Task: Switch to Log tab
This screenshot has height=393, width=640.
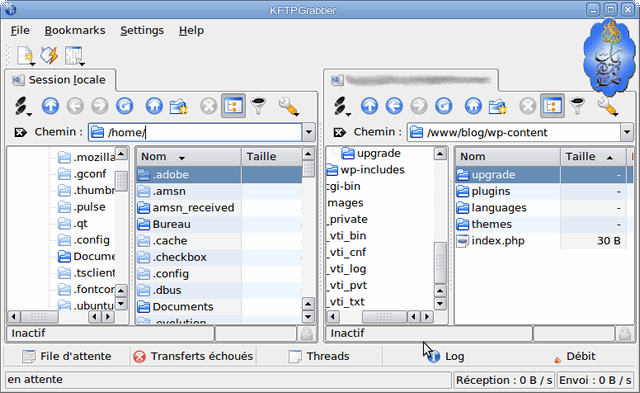Action: pos(445,356)
